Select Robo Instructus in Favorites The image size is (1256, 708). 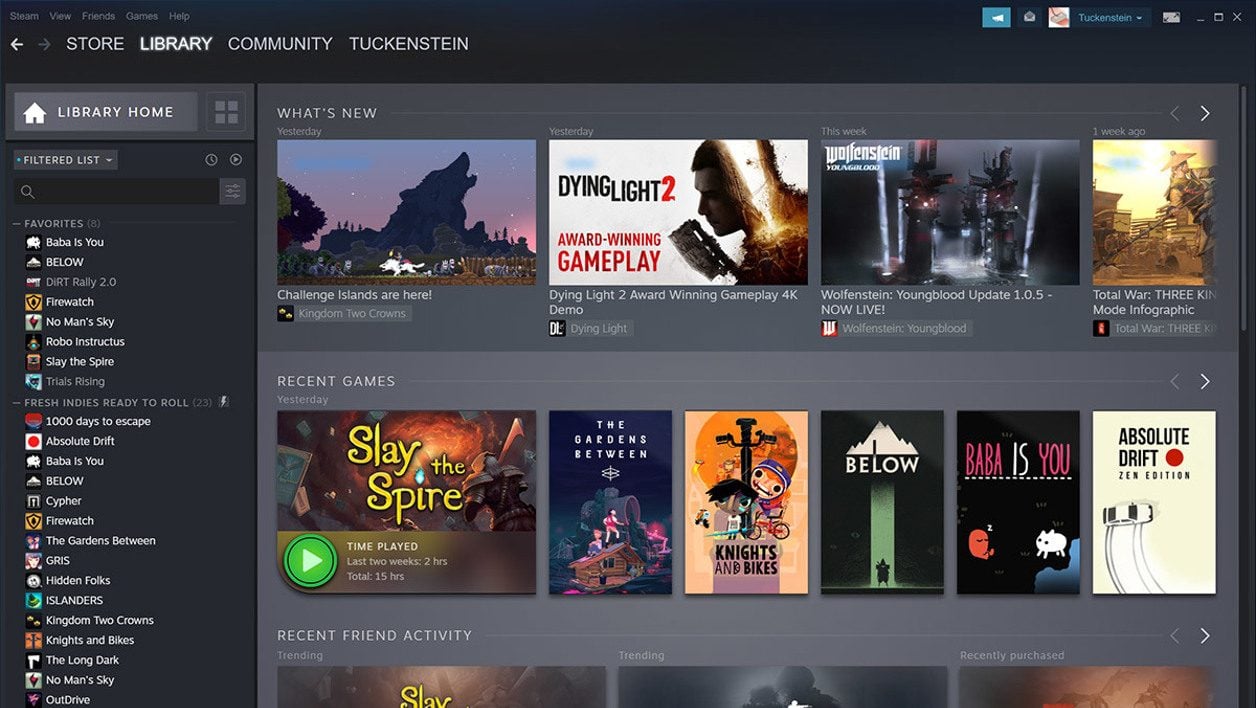pyautogui.click(x=85, y=342)
